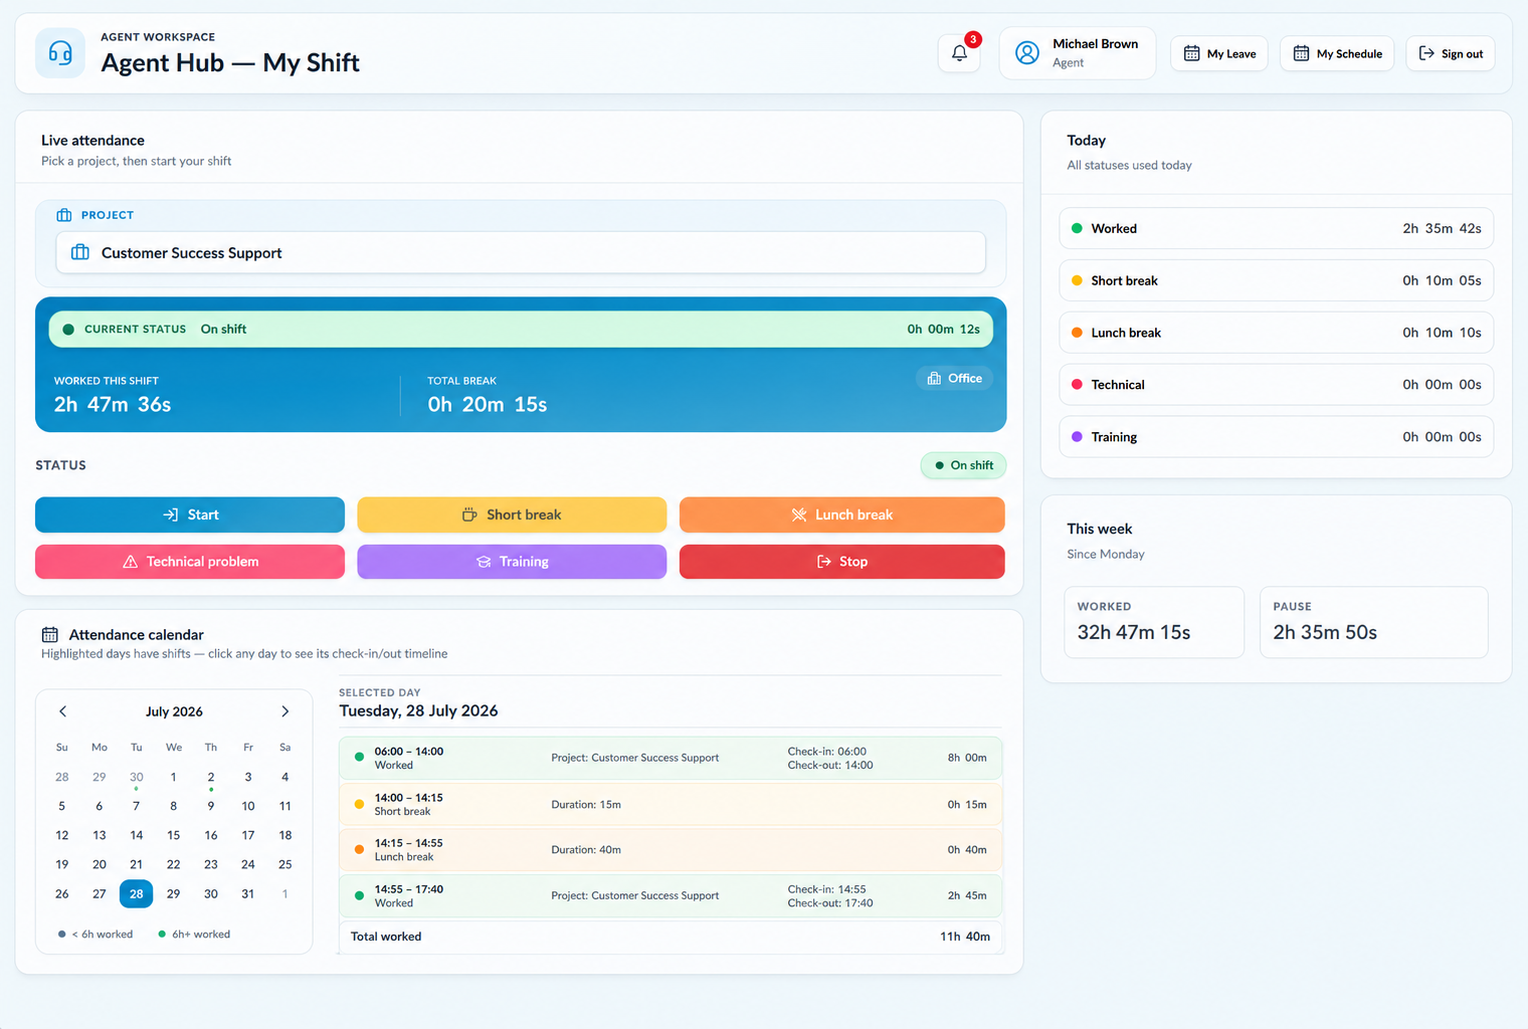The width and height of the screenshot is (1528, 1029).
Task: Click the Lunch break row in Today panel
Action: coord(1276,332)
